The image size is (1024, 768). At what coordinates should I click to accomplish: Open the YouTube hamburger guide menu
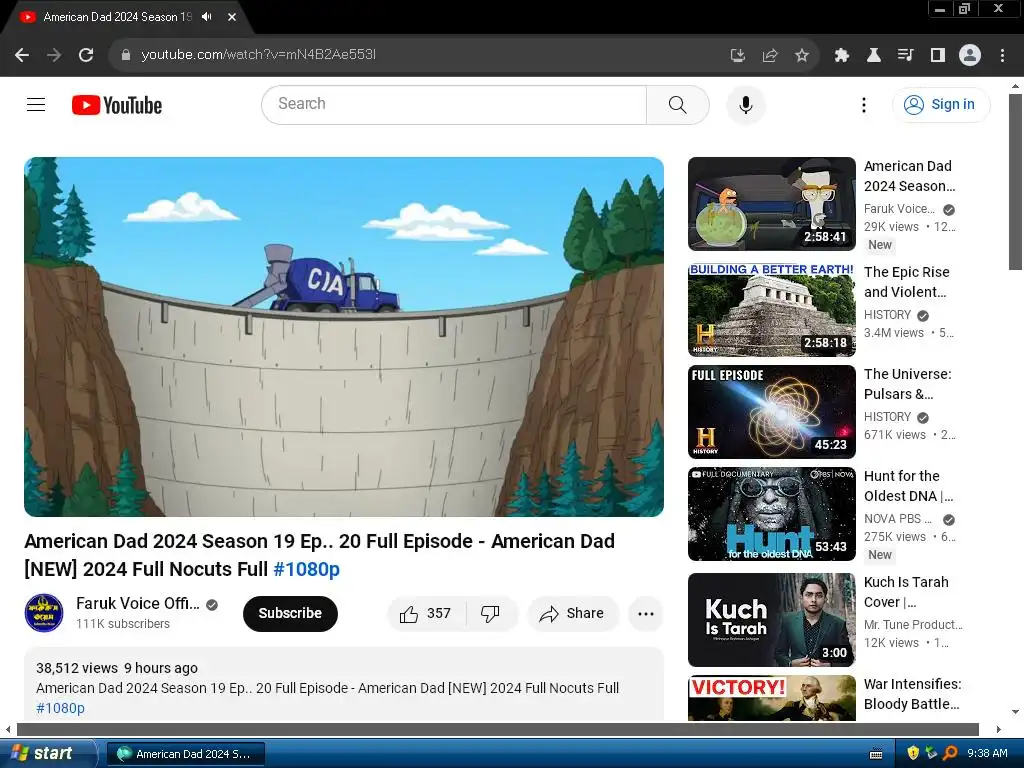tap(36, 104)
